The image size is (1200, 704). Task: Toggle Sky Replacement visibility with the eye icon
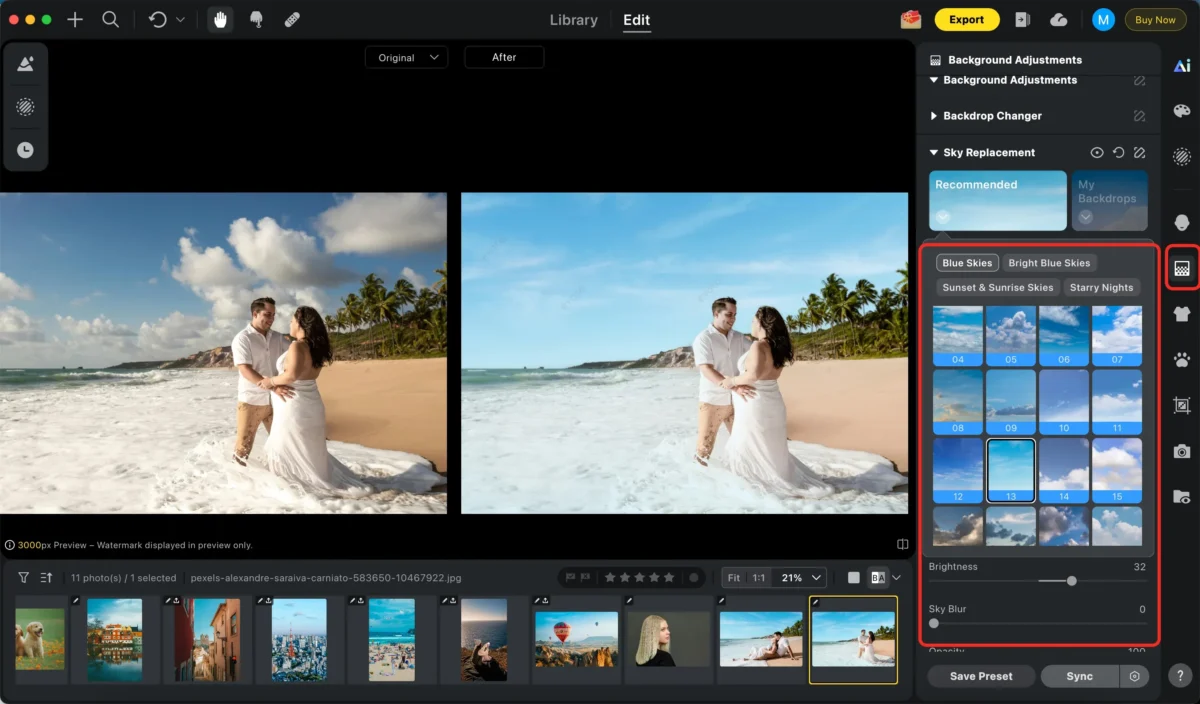pos(1097,152)
